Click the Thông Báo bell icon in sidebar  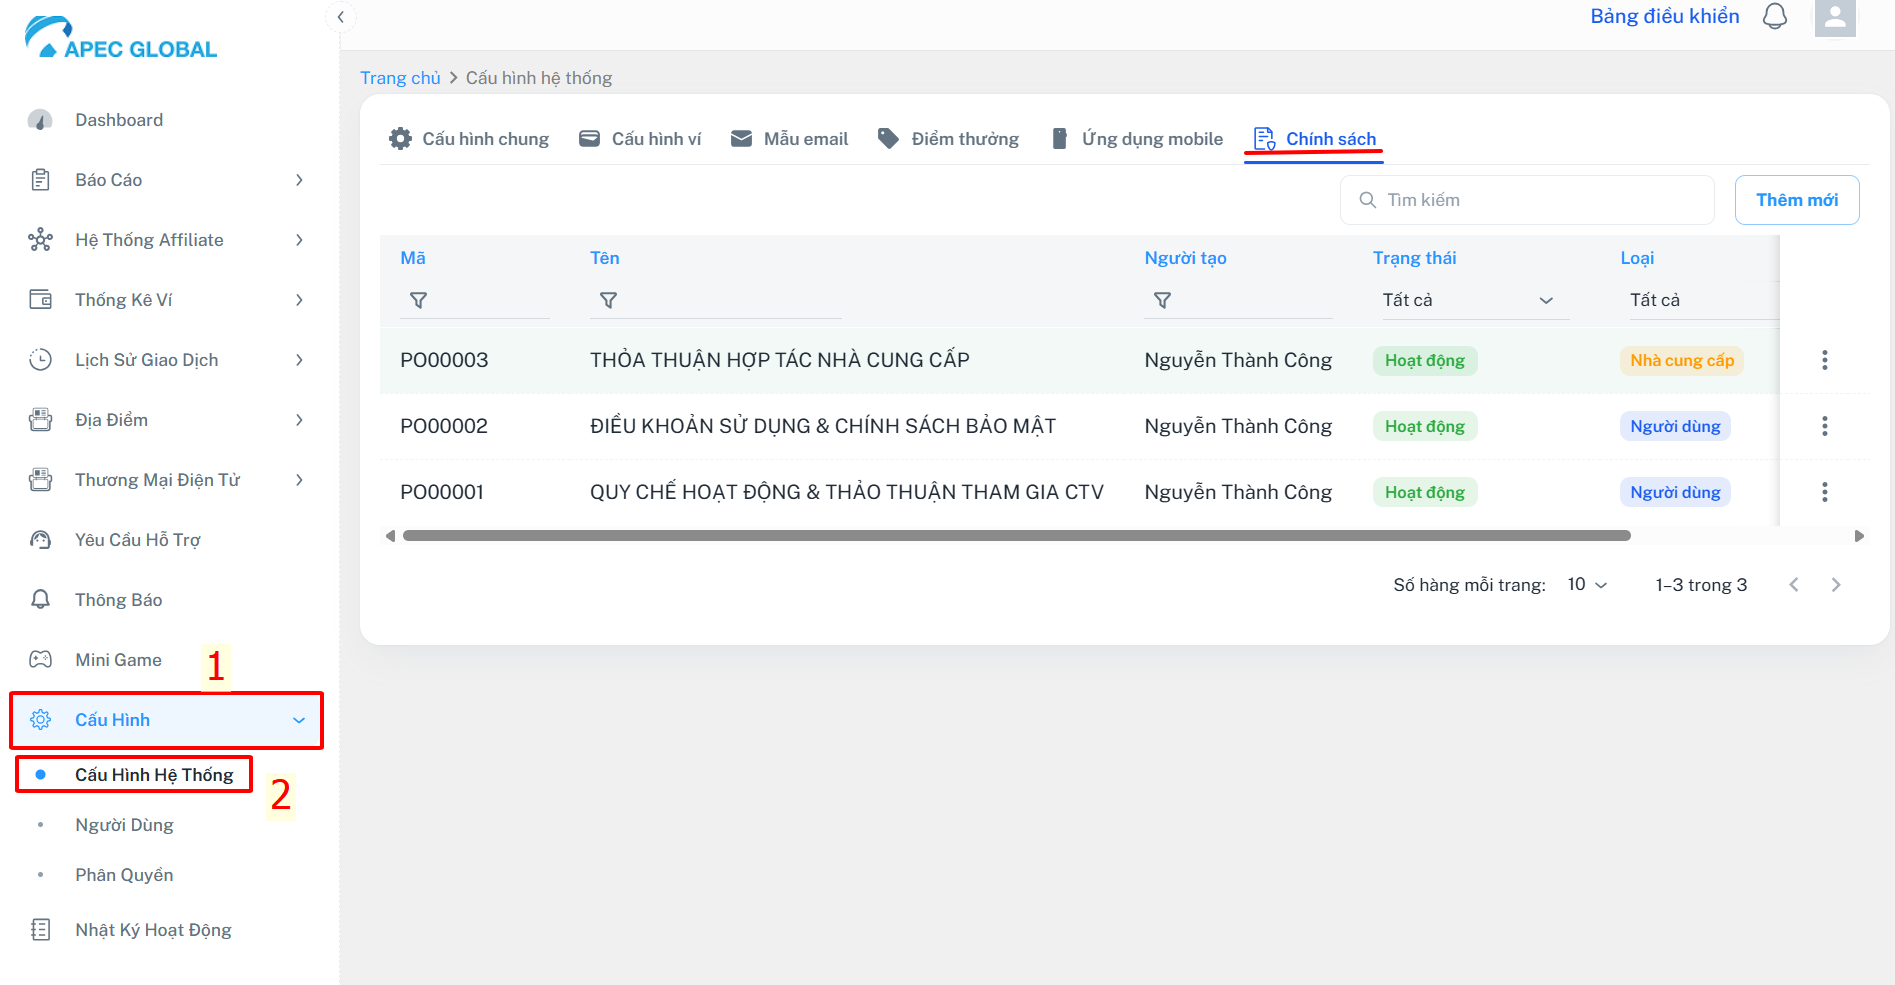point(40,600)
